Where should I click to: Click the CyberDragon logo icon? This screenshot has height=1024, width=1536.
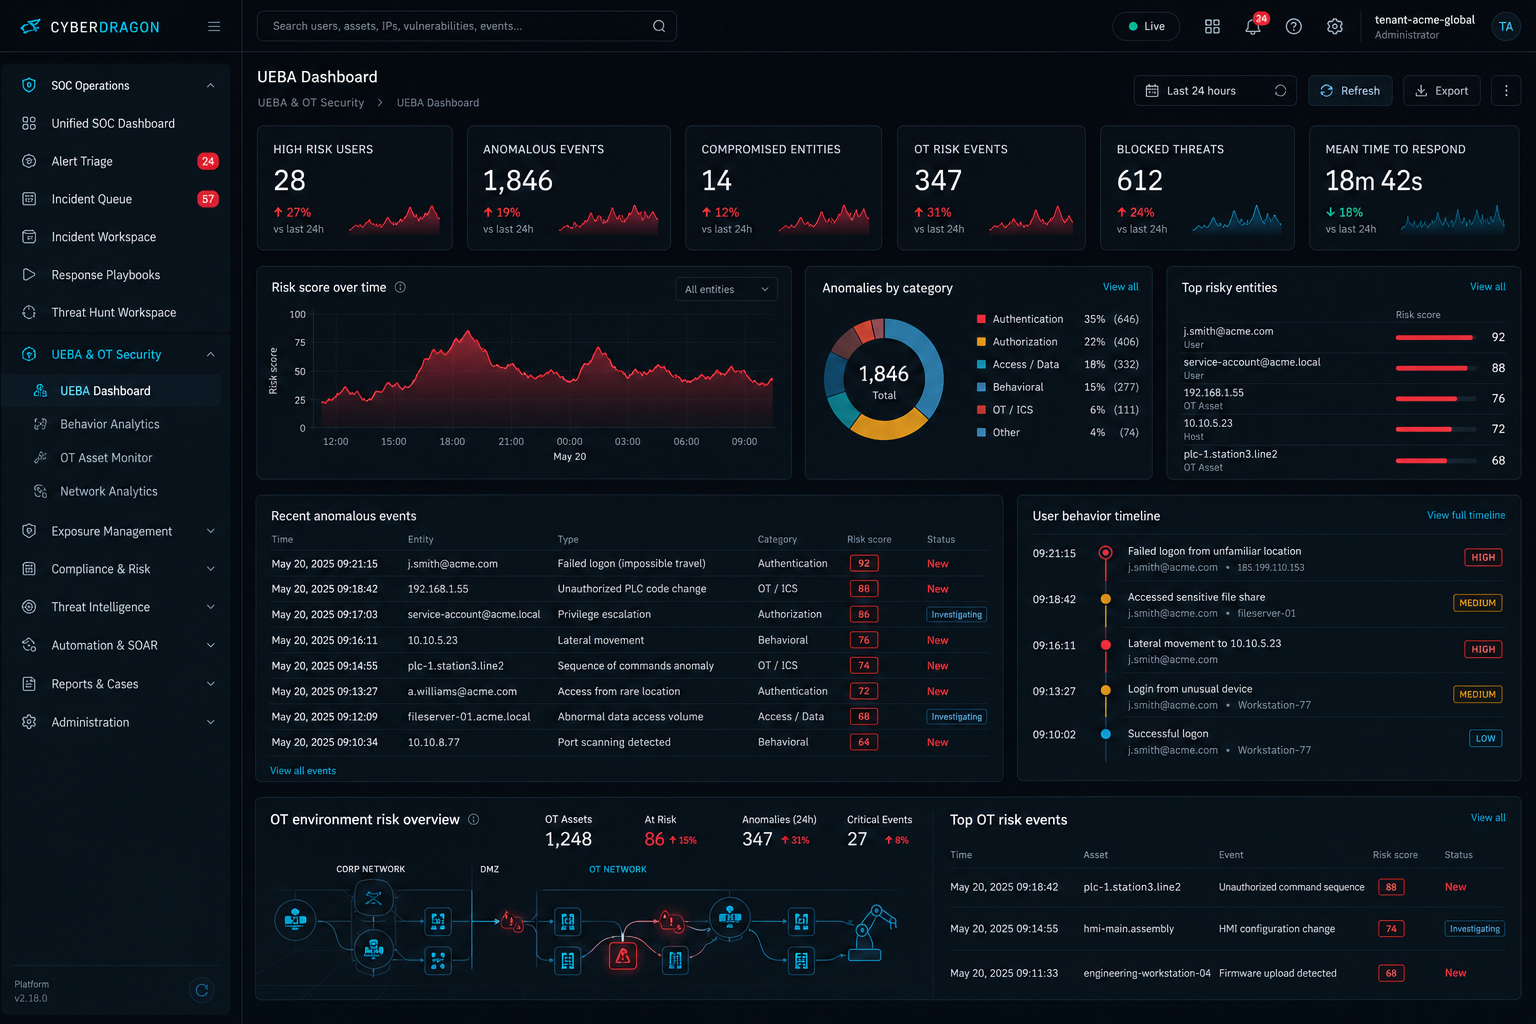[31, 27]
